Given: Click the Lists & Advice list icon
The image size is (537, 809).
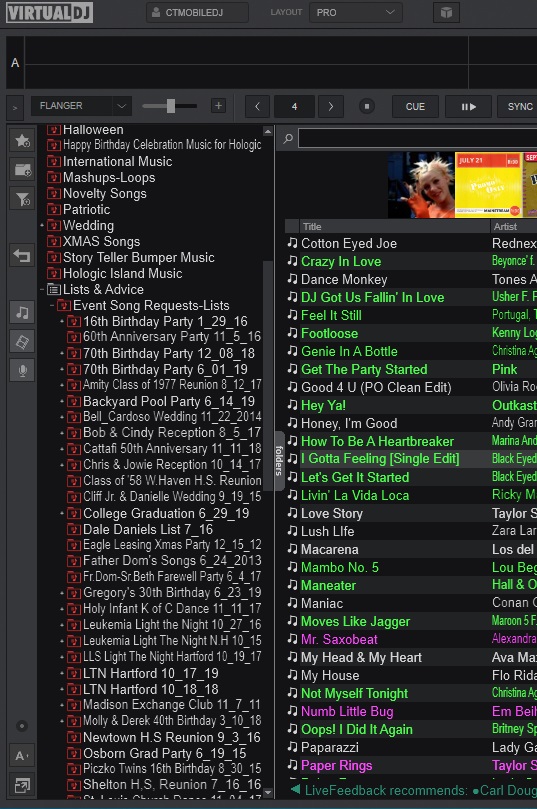Looking at the screenshot, I should [53, 289].
